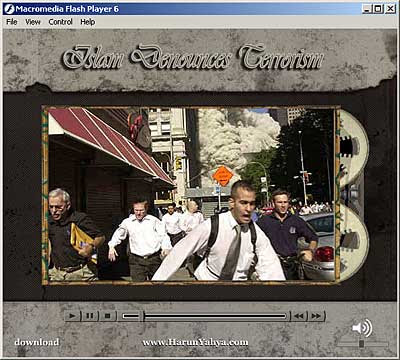Image resolution: width=400 pixels, height=360 pixels.
Task: Open the Help menu
Action: tap(88, 22)
